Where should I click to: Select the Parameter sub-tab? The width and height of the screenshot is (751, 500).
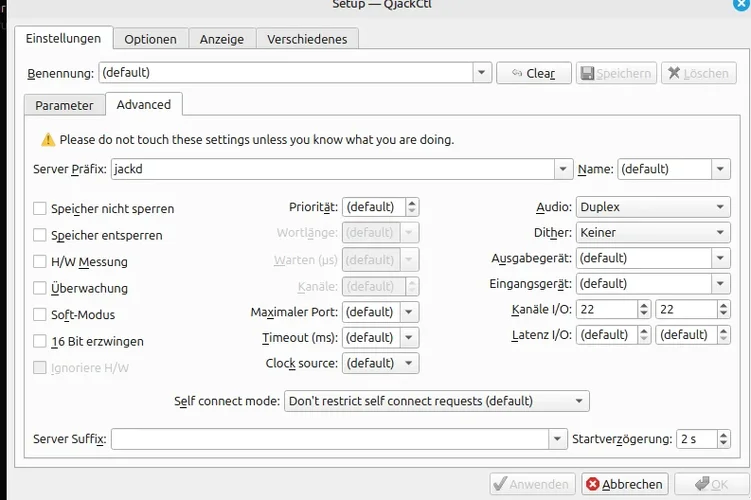pos(64,105)
